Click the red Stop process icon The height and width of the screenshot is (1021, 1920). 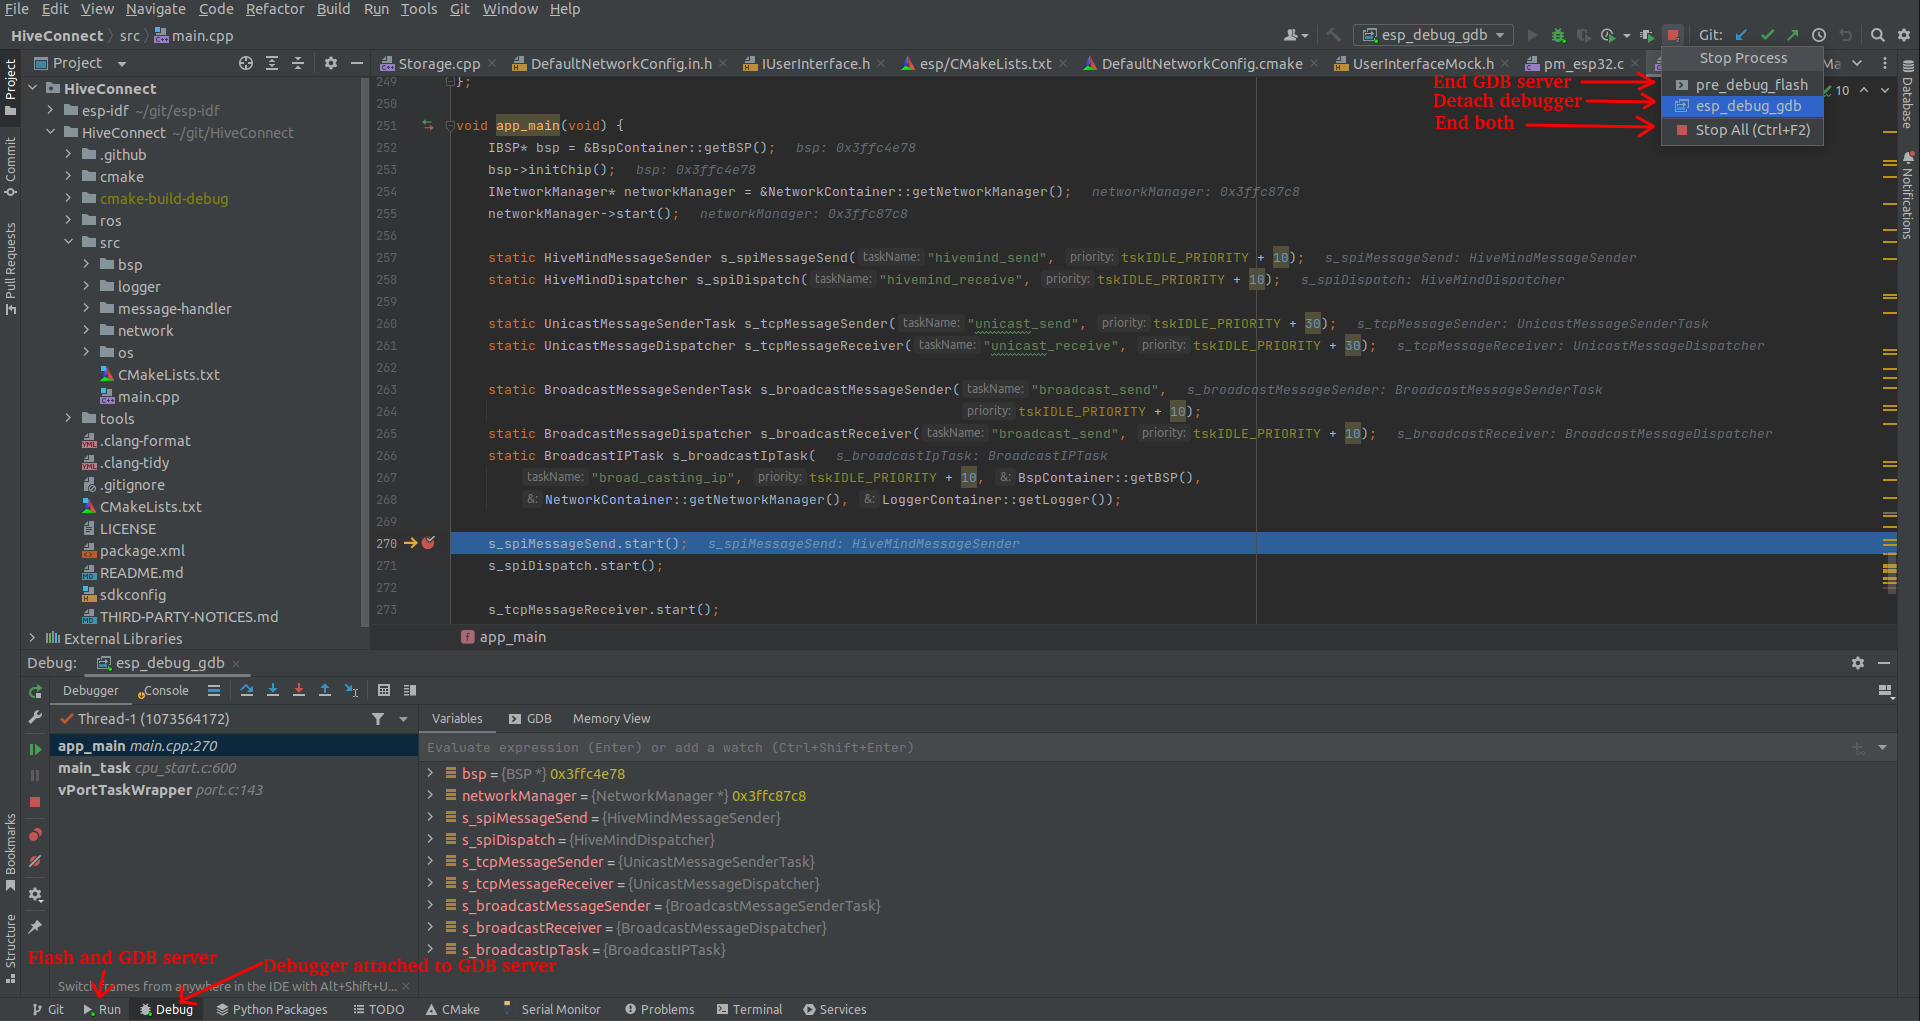(x=1673, y=35)
